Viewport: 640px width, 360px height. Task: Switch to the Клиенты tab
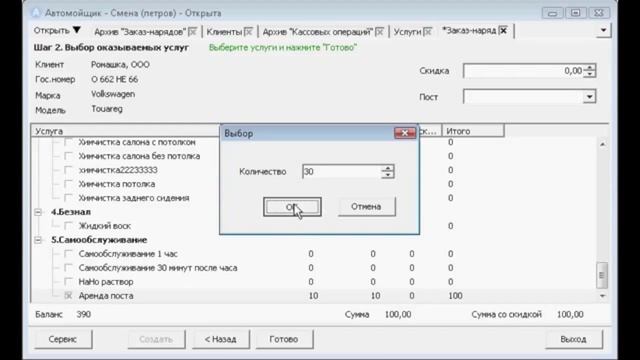[224, 31]
